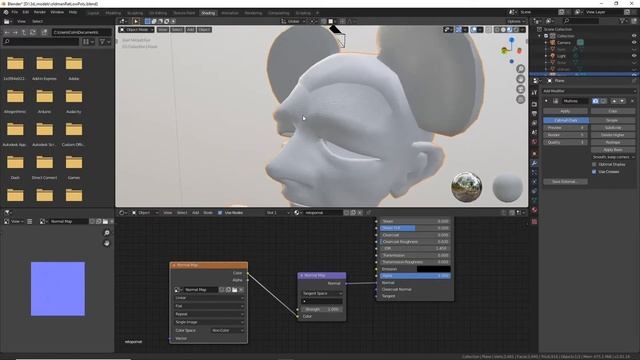
Task: Zoom the image editor view with magnifier
Action: [107, 233]
